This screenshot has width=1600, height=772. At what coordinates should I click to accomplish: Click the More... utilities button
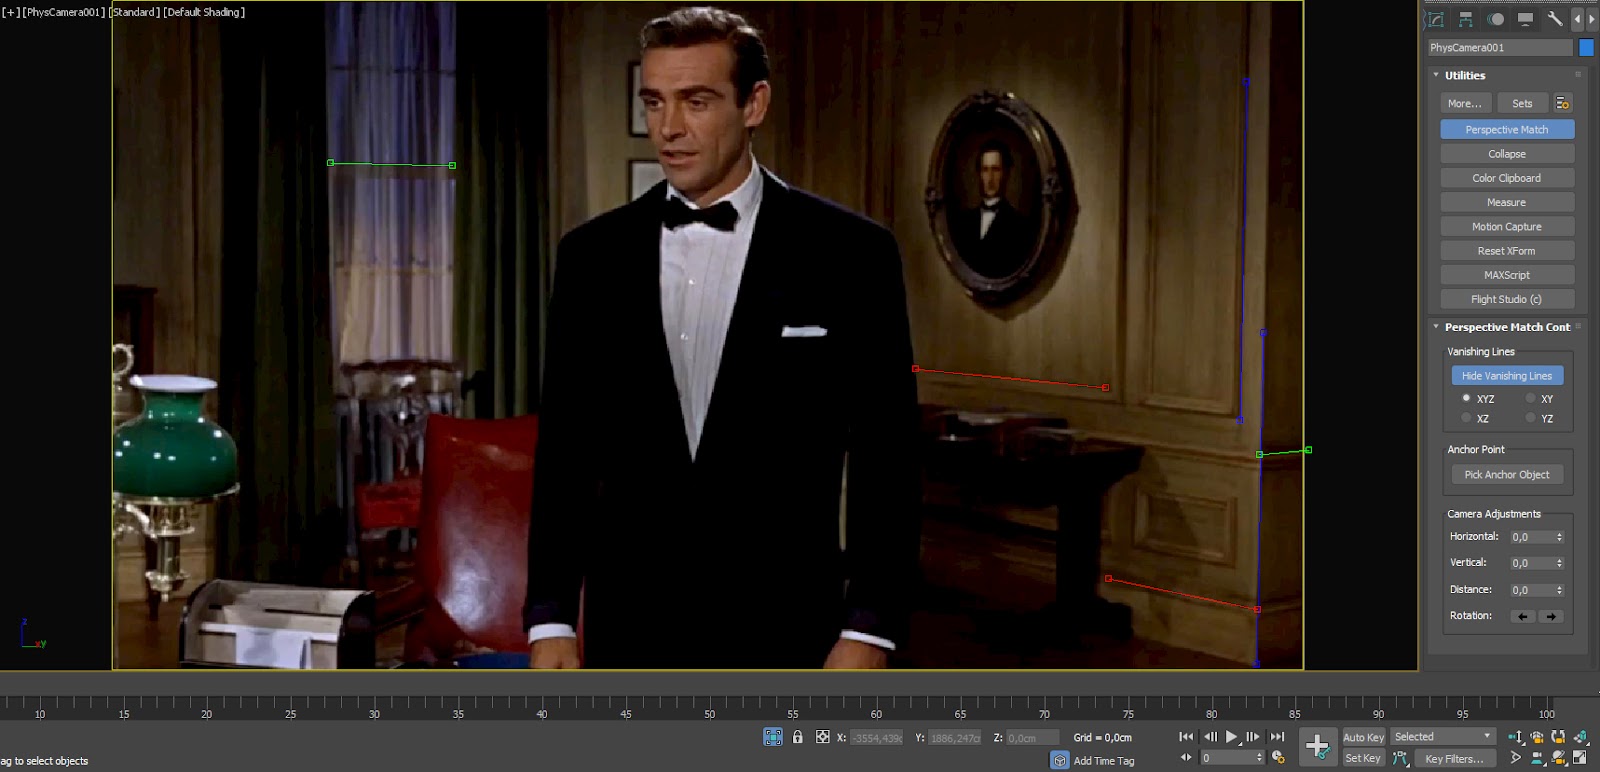click(x=1465, y=103)
